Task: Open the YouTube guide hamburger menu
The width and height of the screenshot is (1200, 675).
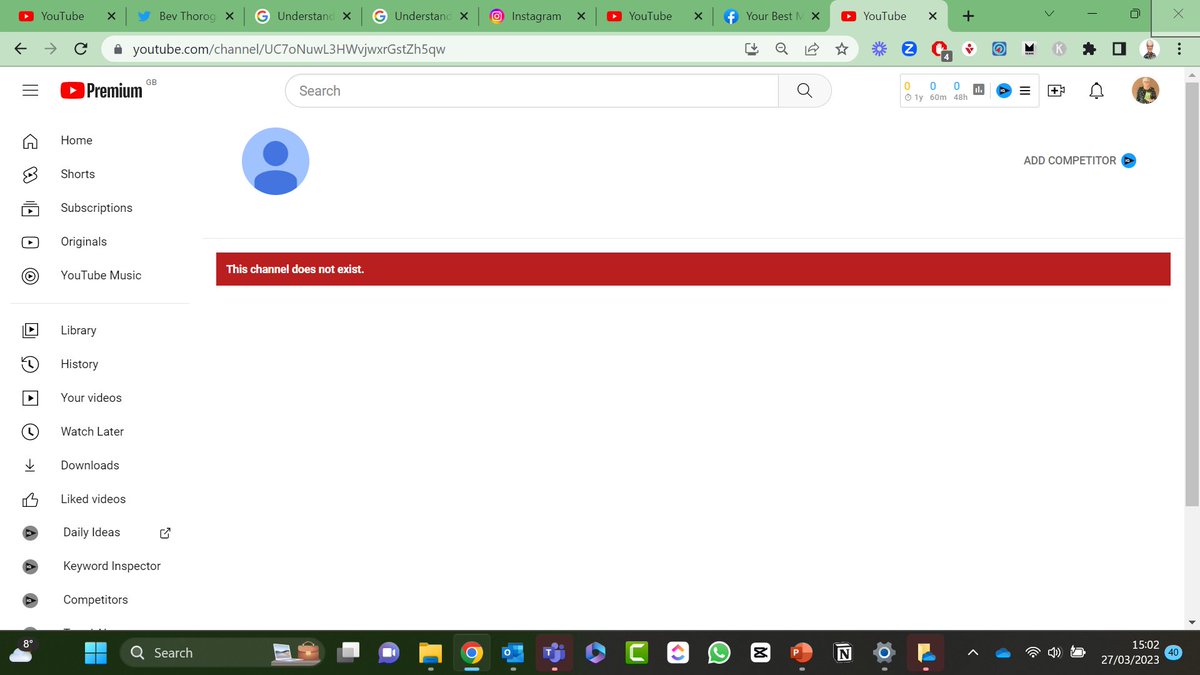Action: coord(30,90)
